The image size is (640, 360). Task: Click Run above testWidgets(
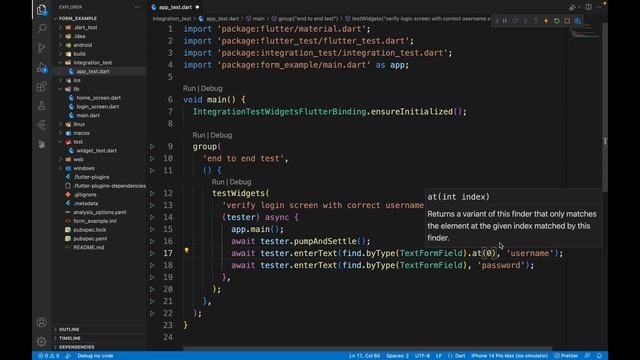pos(218,182)
